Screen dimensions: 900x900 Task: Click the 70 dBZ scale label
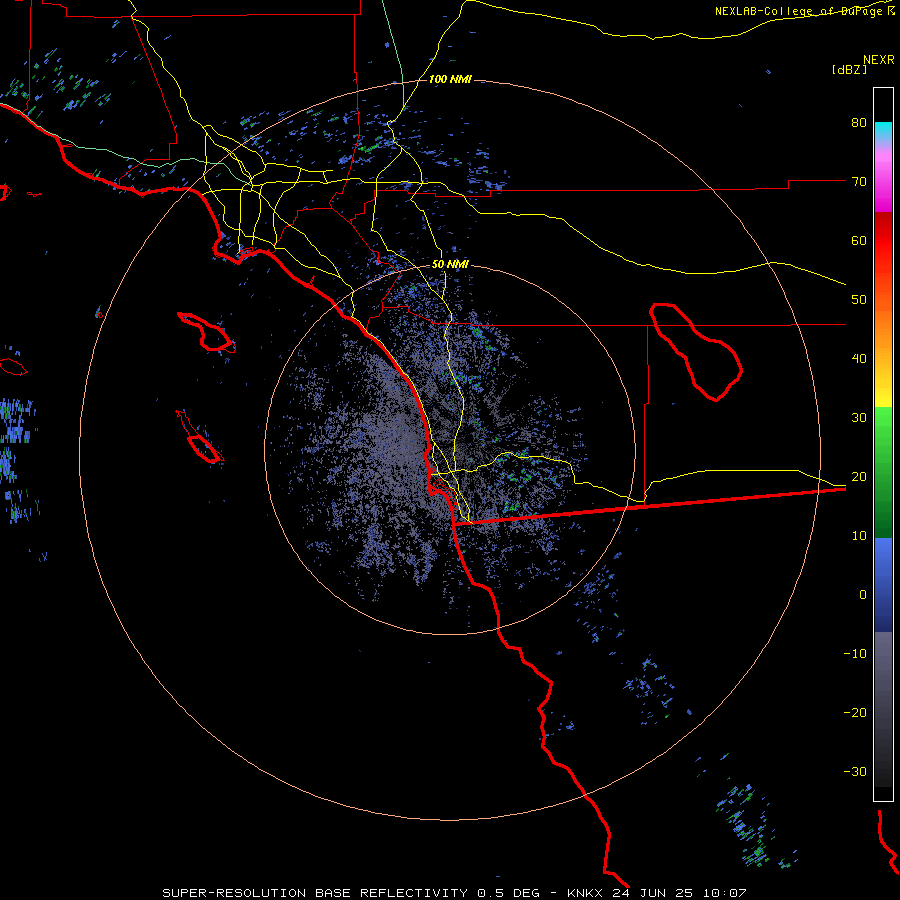coord(859,182)
